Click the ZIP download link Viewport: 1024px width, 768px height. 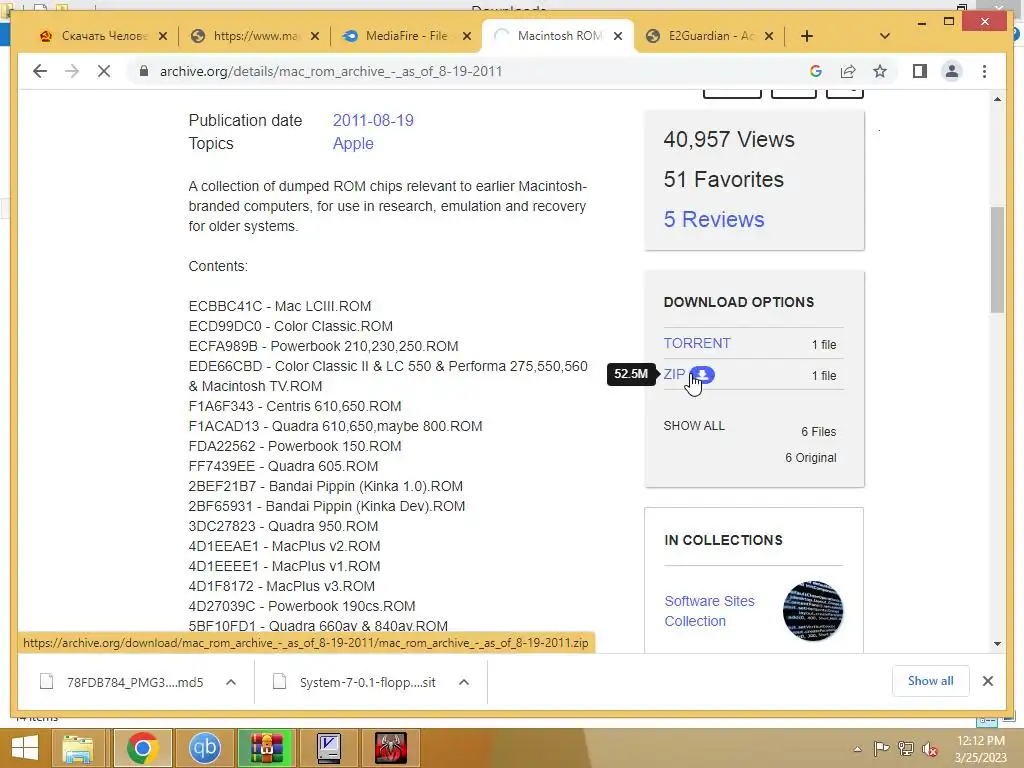coord(674,374)
